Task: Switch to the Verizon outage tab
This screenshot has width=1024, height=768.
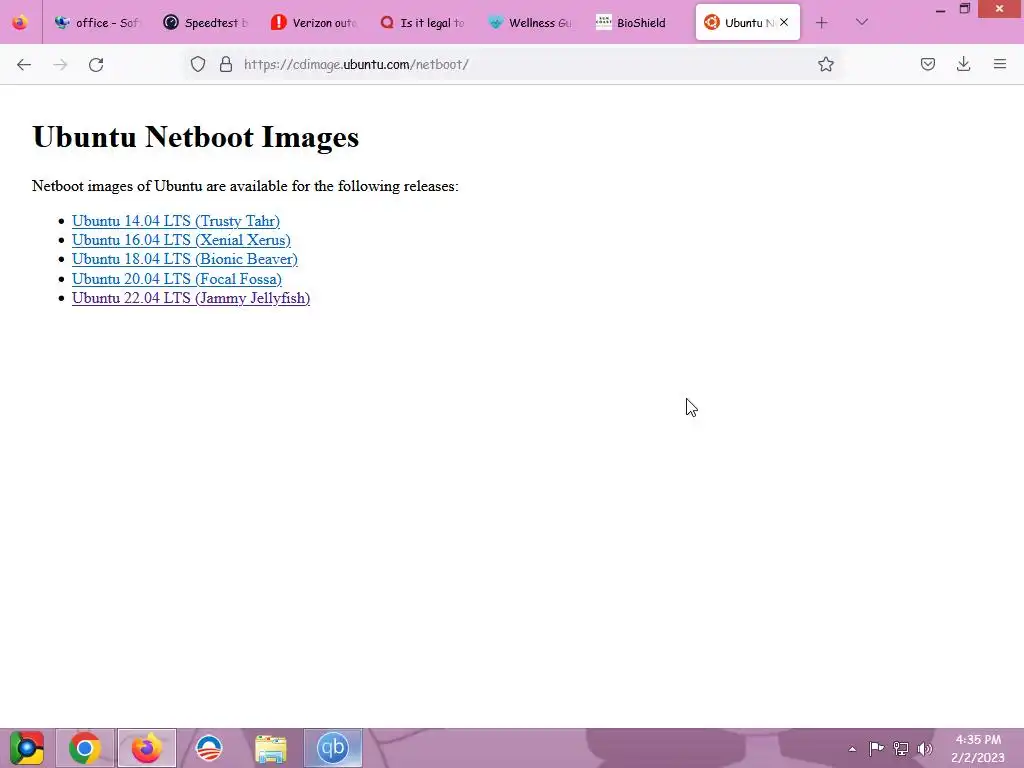Action: point(314,23)
